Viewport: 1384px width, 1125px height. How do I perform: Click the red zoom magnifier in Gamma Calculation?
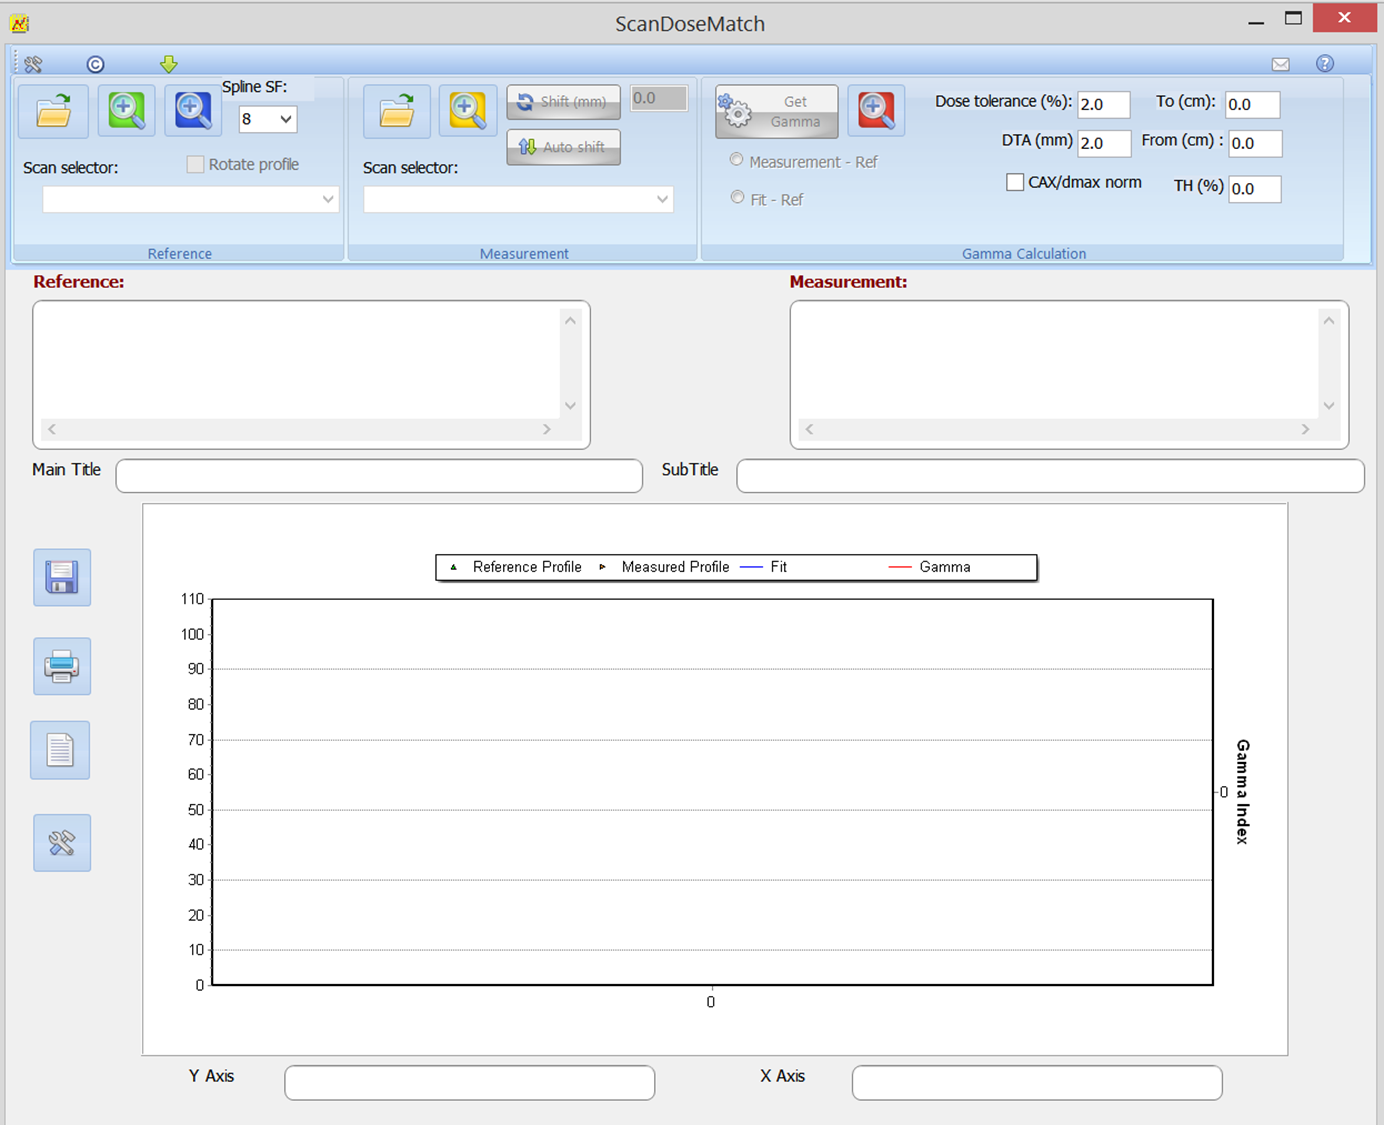[876, 111]
